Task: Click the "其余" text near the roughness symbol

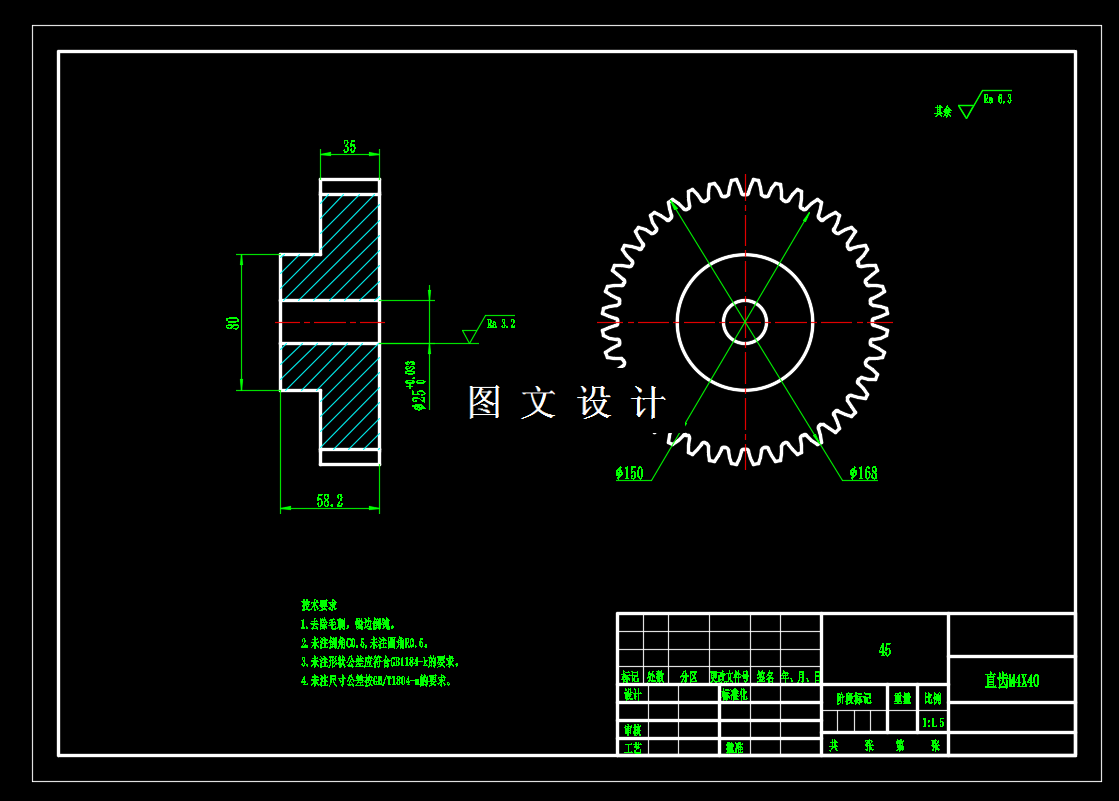Action: (x=943, y=111)
